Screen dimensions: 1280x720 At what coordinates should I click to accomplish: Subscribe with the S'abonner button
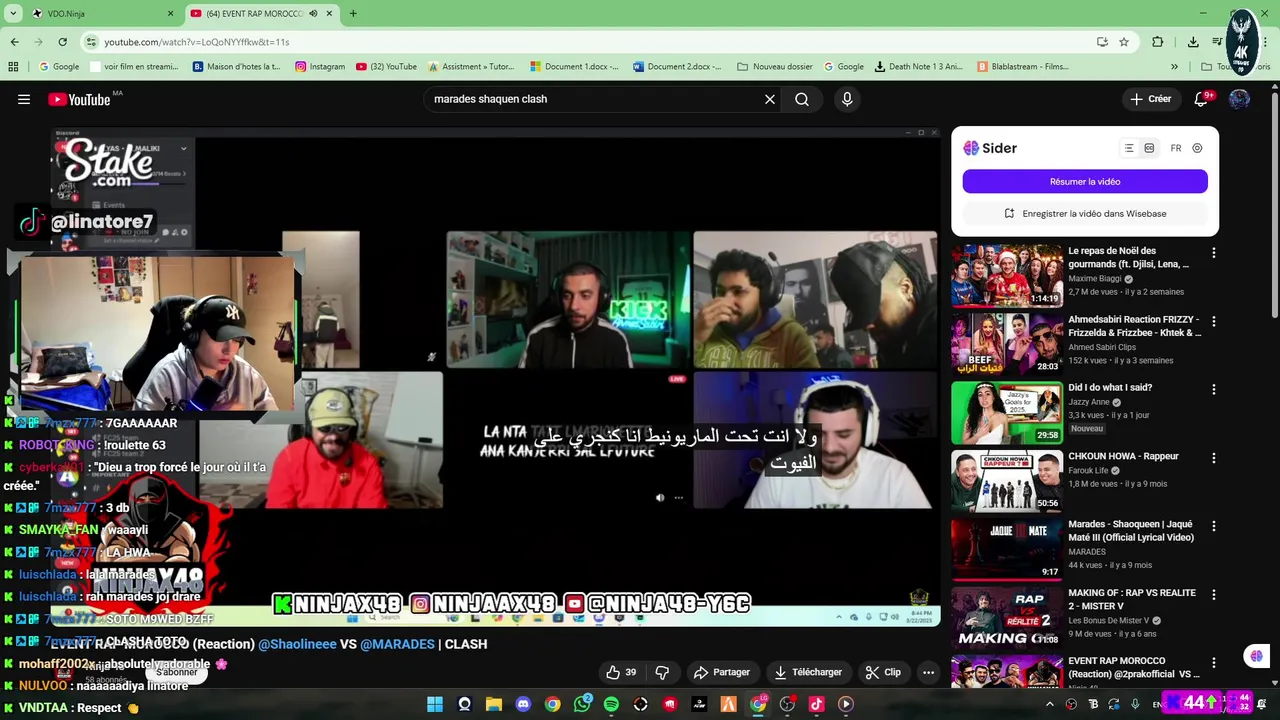(176, 672)
